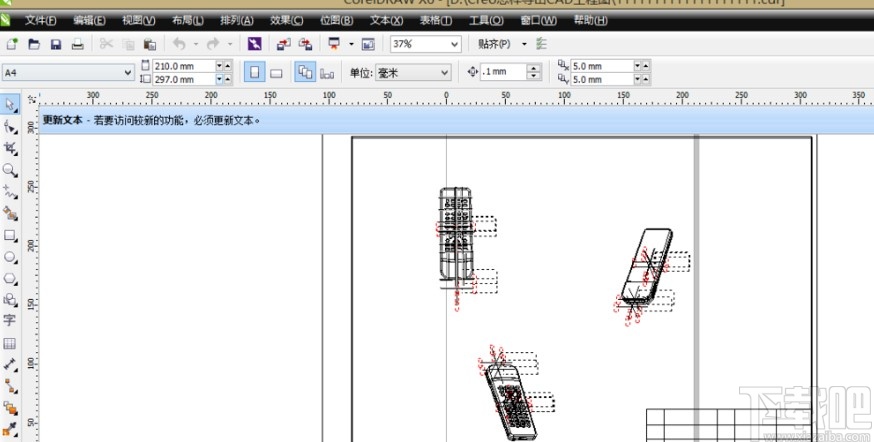Open the 视图(V) menu
Image resolution: width=874 pixels, height=442 pixels.
pyautogui.click(x=139, y=21)
